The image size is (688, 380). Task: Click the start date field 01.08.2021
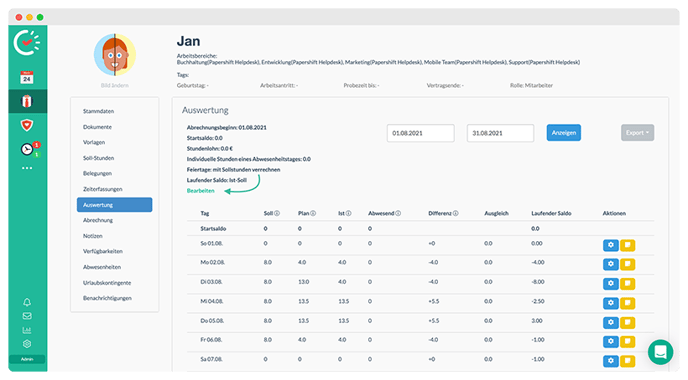420,133
